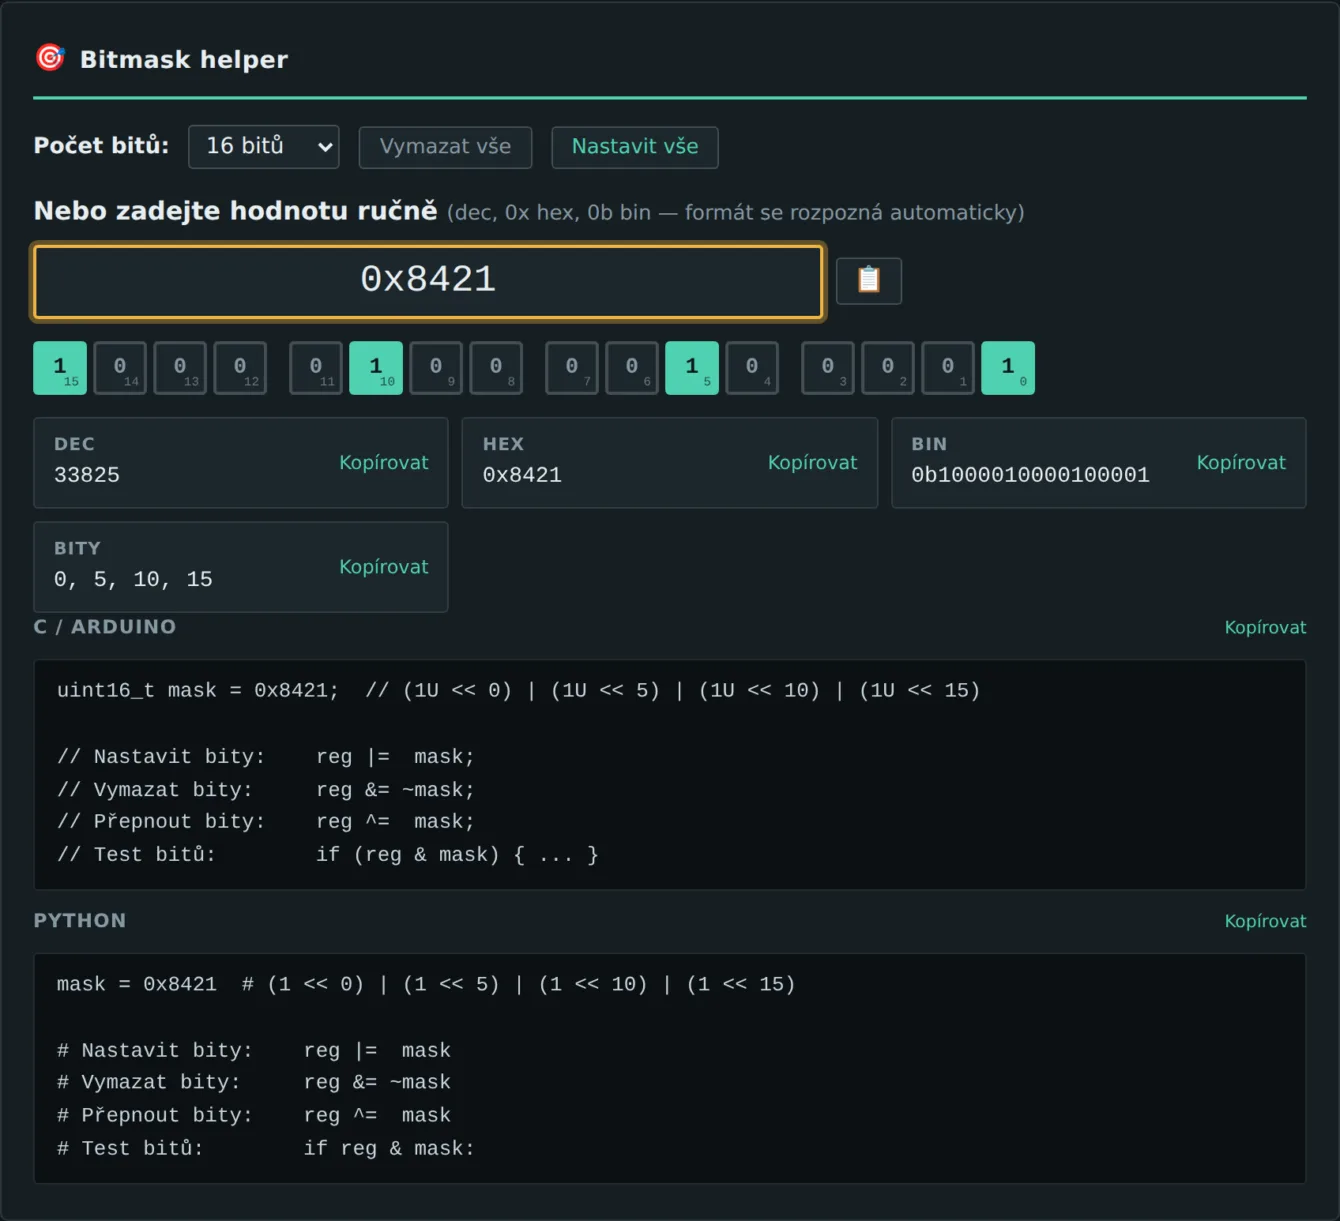Toggle bit 9 on
The height and width of the screenshot is (1221, 1340).
pyautogui.click(x=436, y=368)
